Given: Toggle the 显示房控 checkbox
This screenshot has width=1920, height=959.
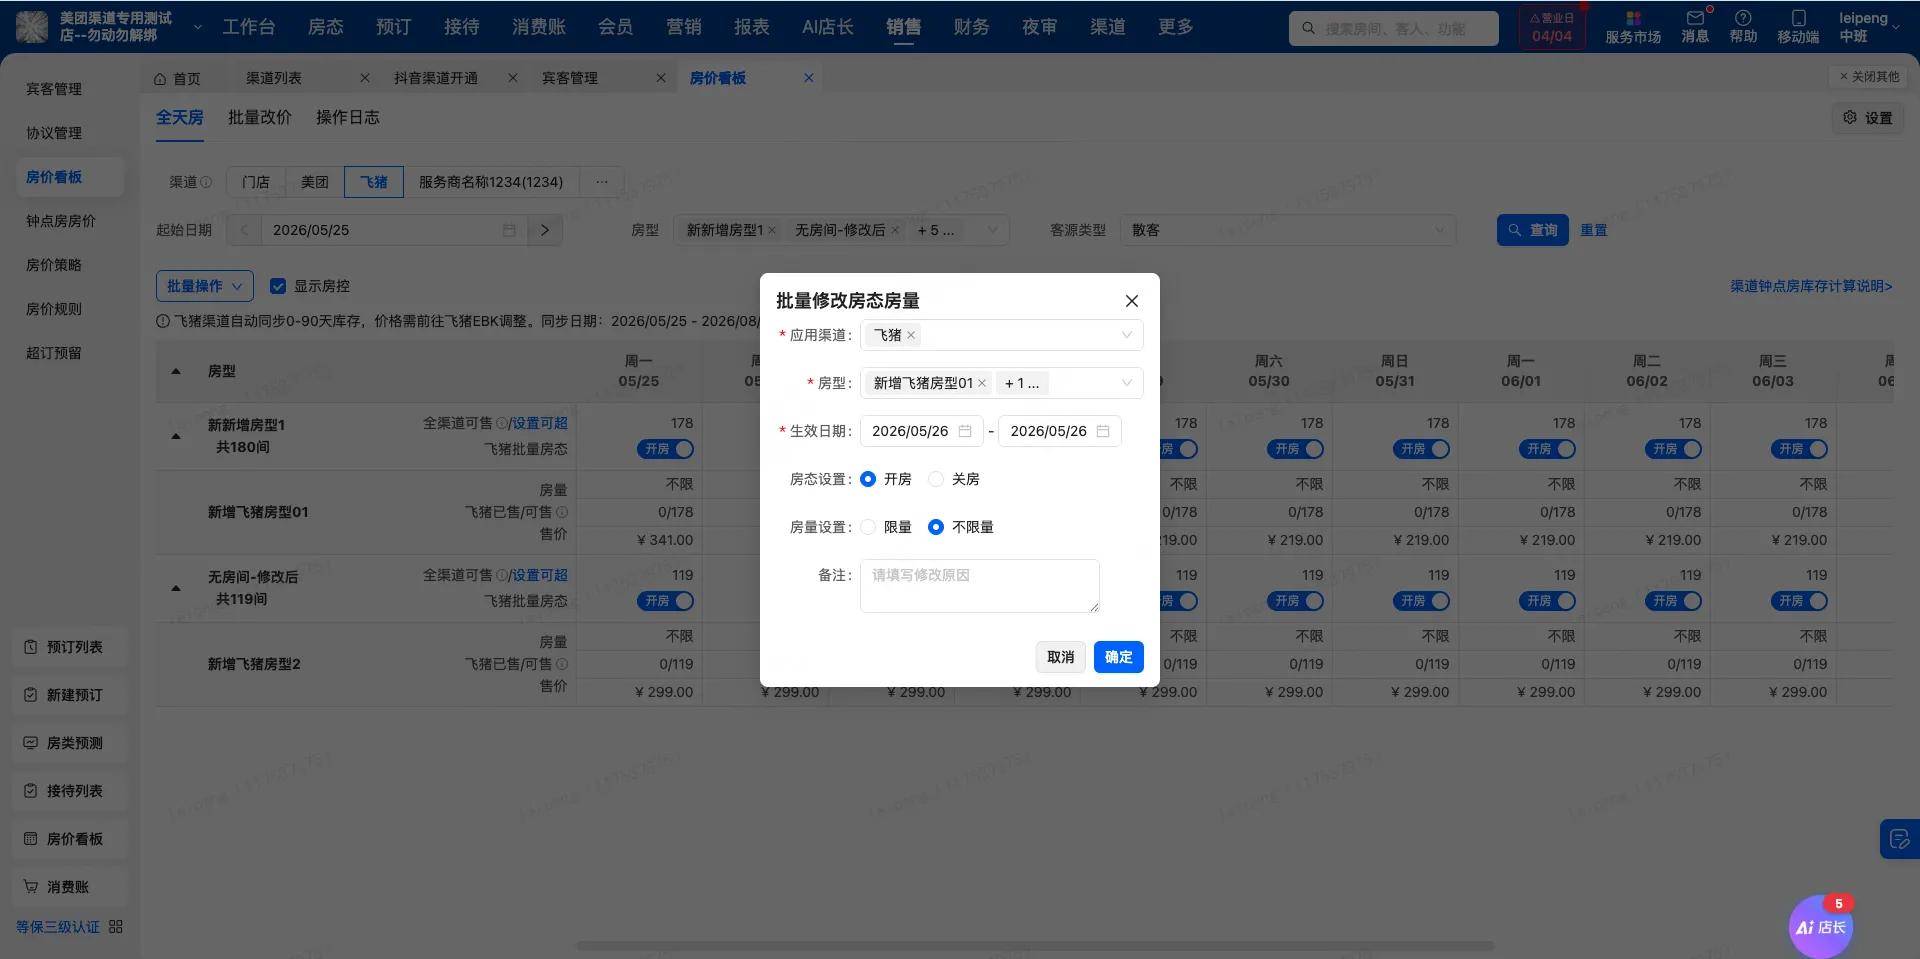Looking at the screenshot, I should click(x=278, y=286).
